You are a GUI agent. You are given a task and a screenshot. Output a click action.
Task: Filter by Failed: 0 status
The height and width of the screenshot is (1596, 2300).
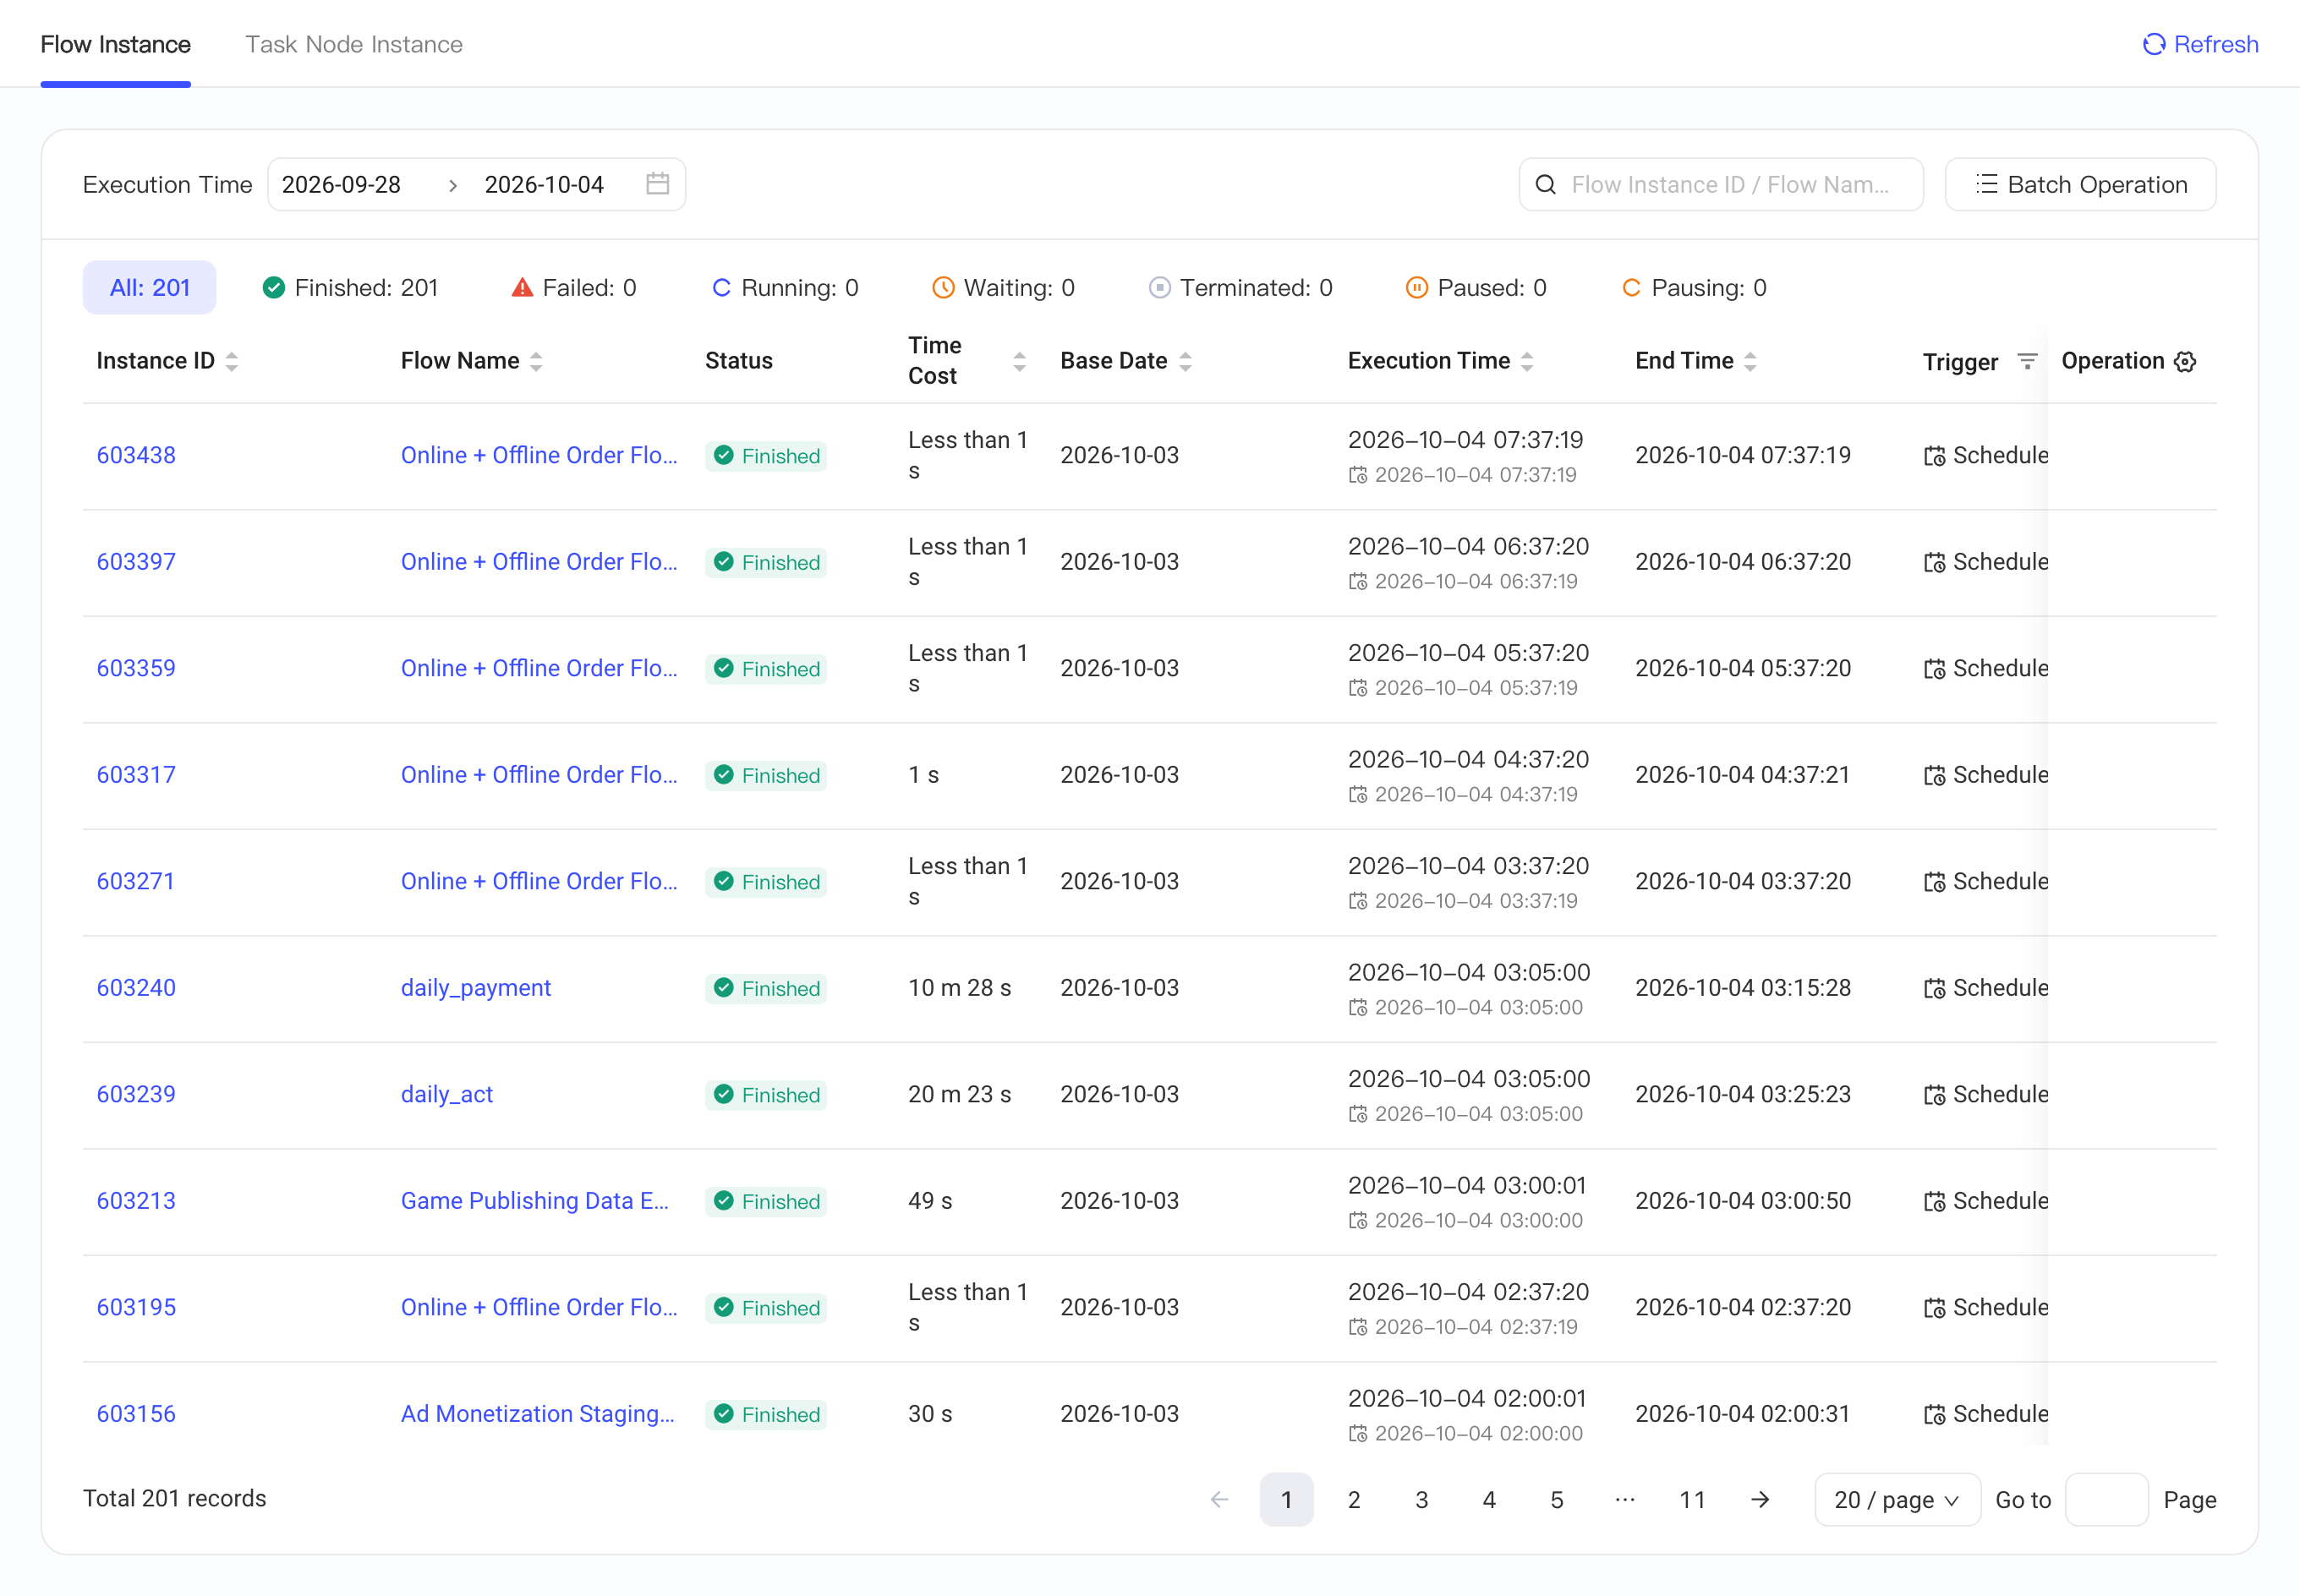click(573, 288)
